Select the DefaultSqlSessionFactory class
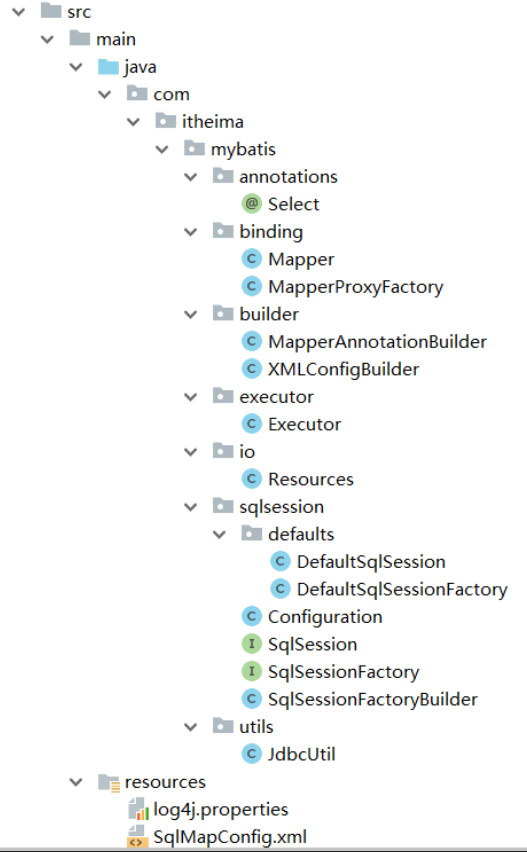Viewport: 527px width, 852px height. coord(402,589)
